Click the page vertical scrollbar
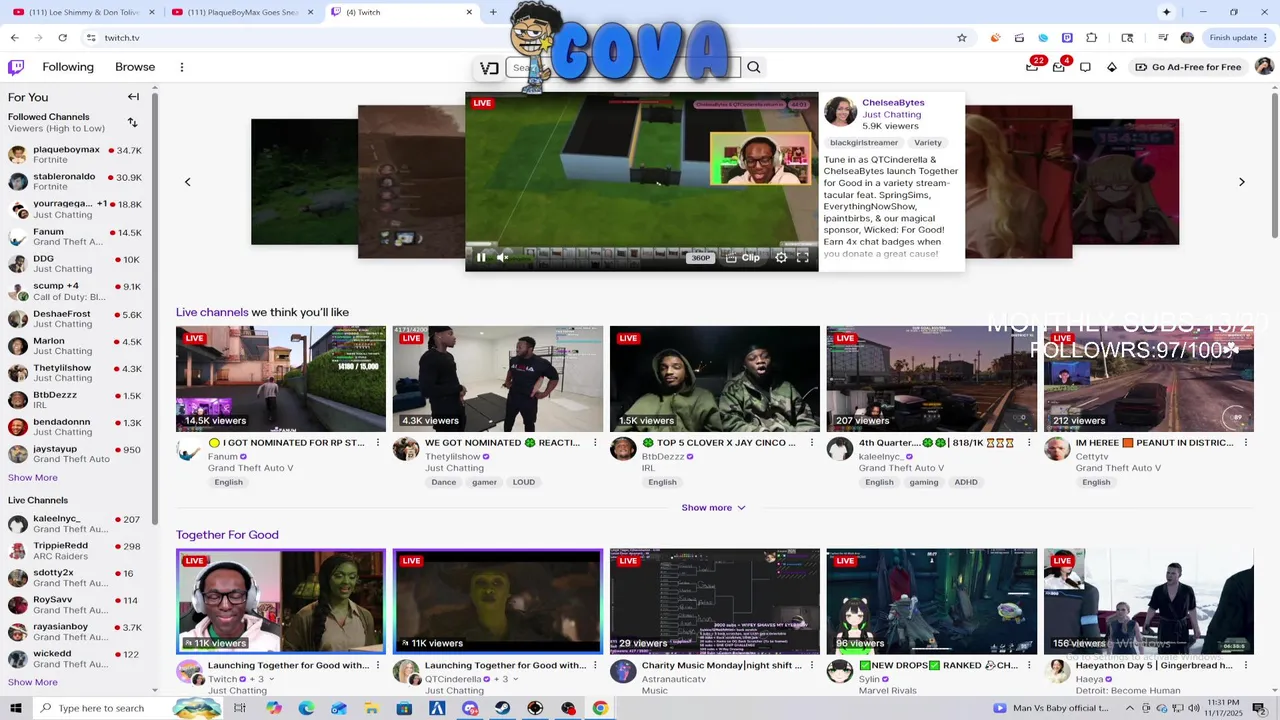This screenshot has height=720, width=1280. coord(1274,165)
